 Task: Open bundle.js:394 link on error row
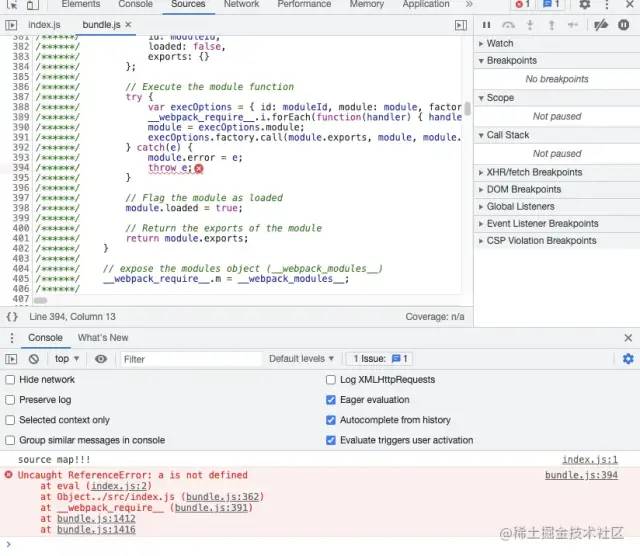pyautogui.click(x=581, y=475)
